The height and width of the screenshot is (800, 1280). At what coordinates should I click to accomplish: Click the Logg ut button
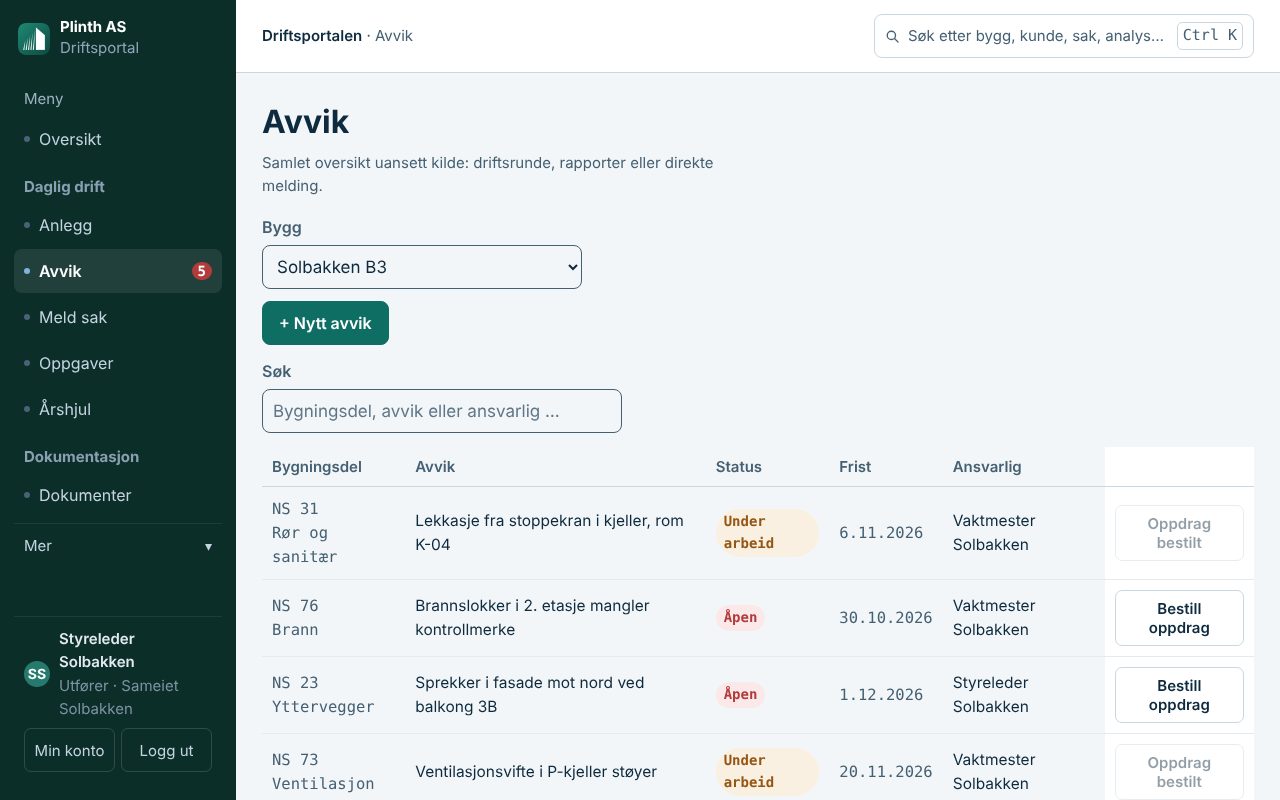[x=166, y=750]
